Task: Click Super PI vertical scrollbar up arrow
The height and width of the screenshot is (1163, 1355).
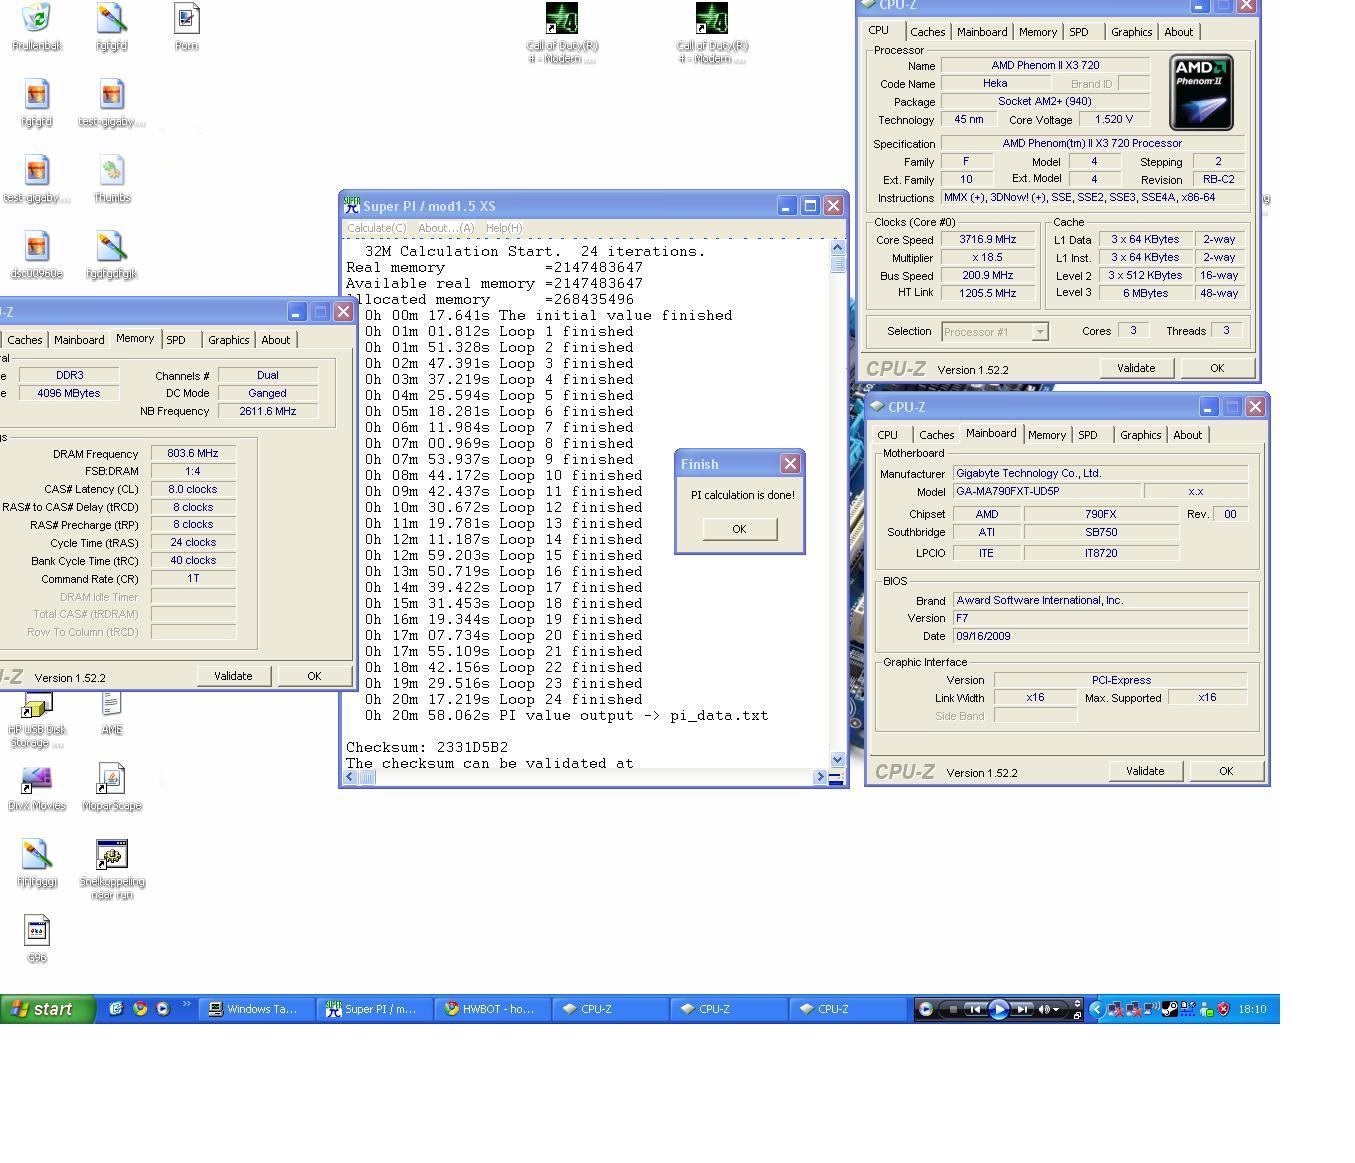Action: [x=837, y=247]
